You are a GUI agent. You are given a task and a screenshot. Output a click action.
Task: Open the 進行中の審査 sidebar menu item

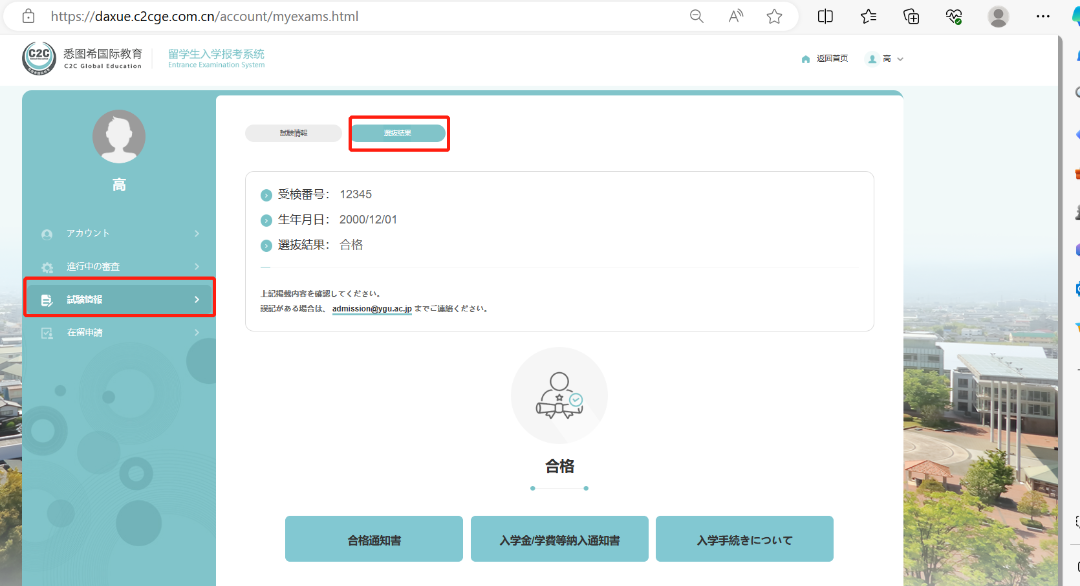120,266
